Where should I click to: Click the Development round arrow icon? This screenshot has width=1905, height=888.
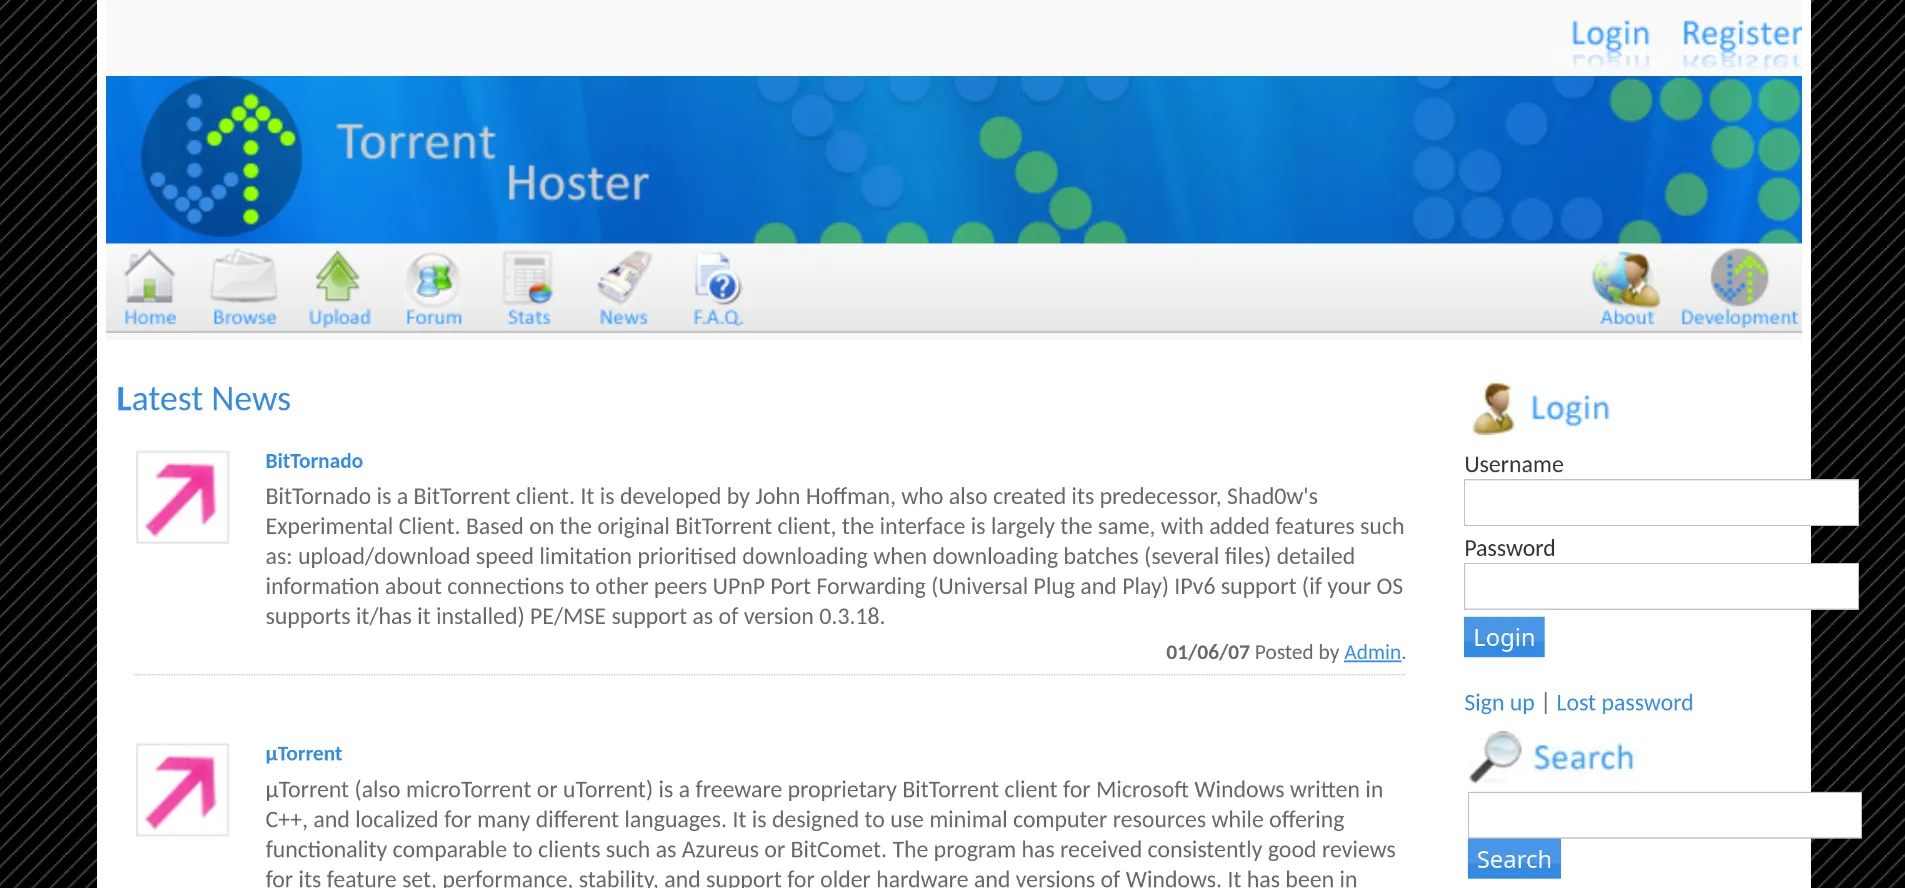(1739, 277)
